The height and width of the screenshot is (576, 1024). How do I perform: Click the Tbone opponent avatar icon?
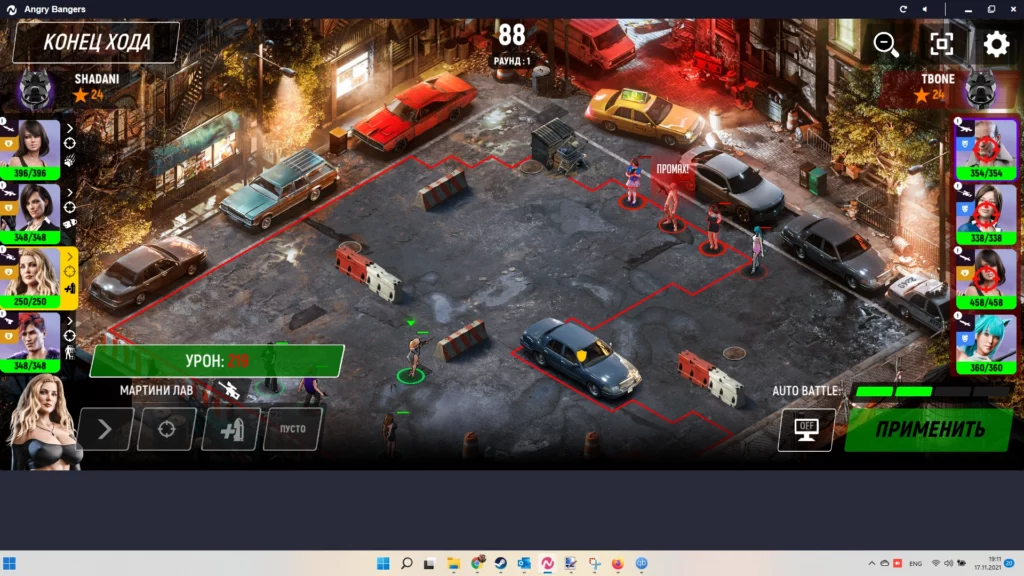point(981,89)
